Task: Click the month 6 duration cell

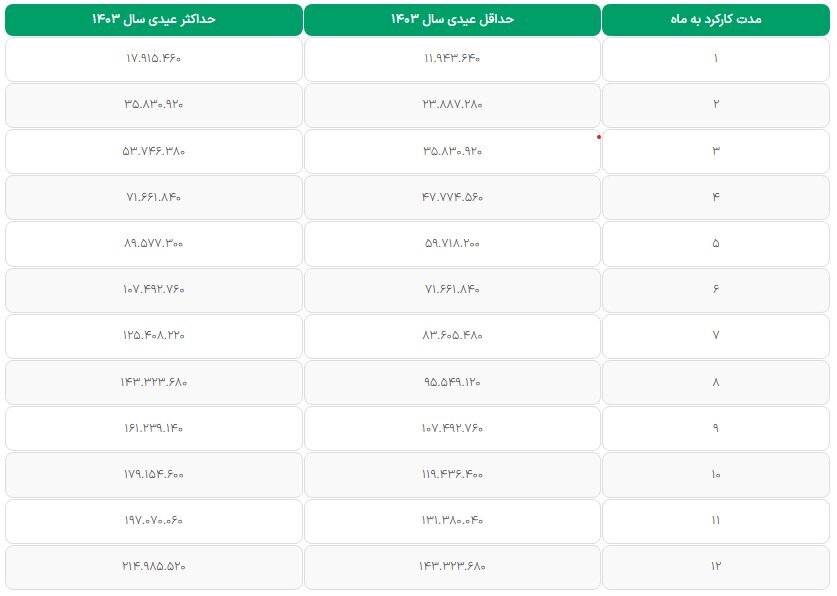Action: tap(716, 289)
